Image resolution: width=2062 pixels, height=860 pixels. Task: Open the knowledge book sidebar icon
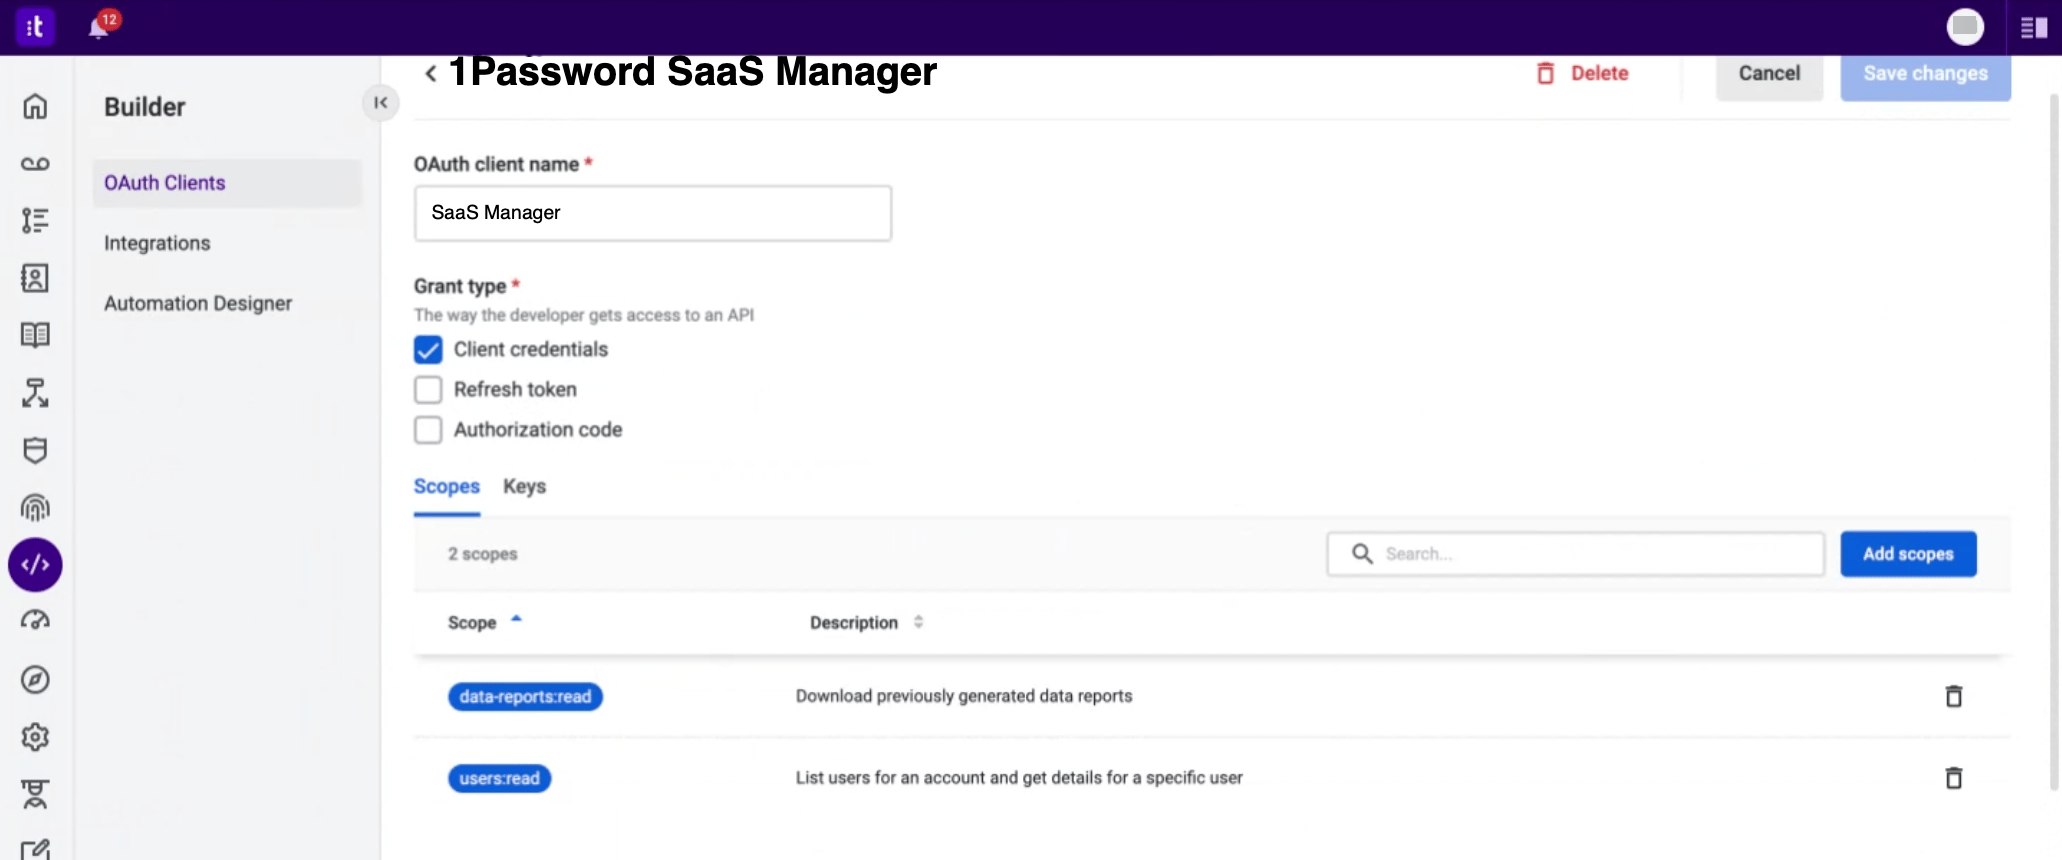pyautogui.click(x=35, y=335)
